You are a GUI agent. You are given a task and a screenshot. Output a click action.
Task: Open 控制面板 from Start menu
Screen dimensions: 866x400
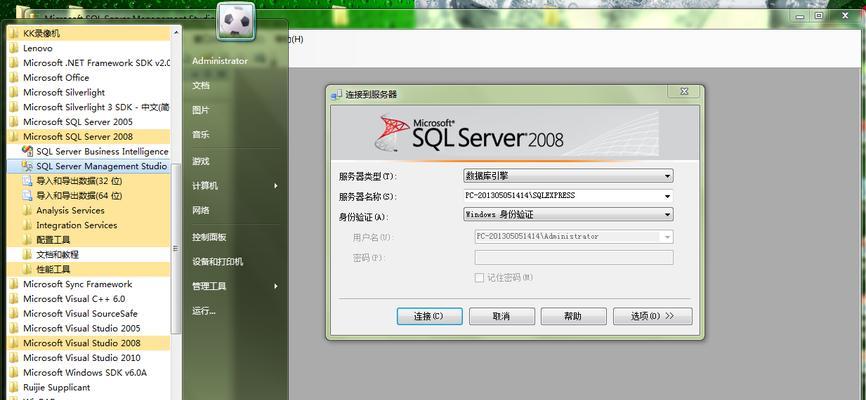tap(209, 237)
